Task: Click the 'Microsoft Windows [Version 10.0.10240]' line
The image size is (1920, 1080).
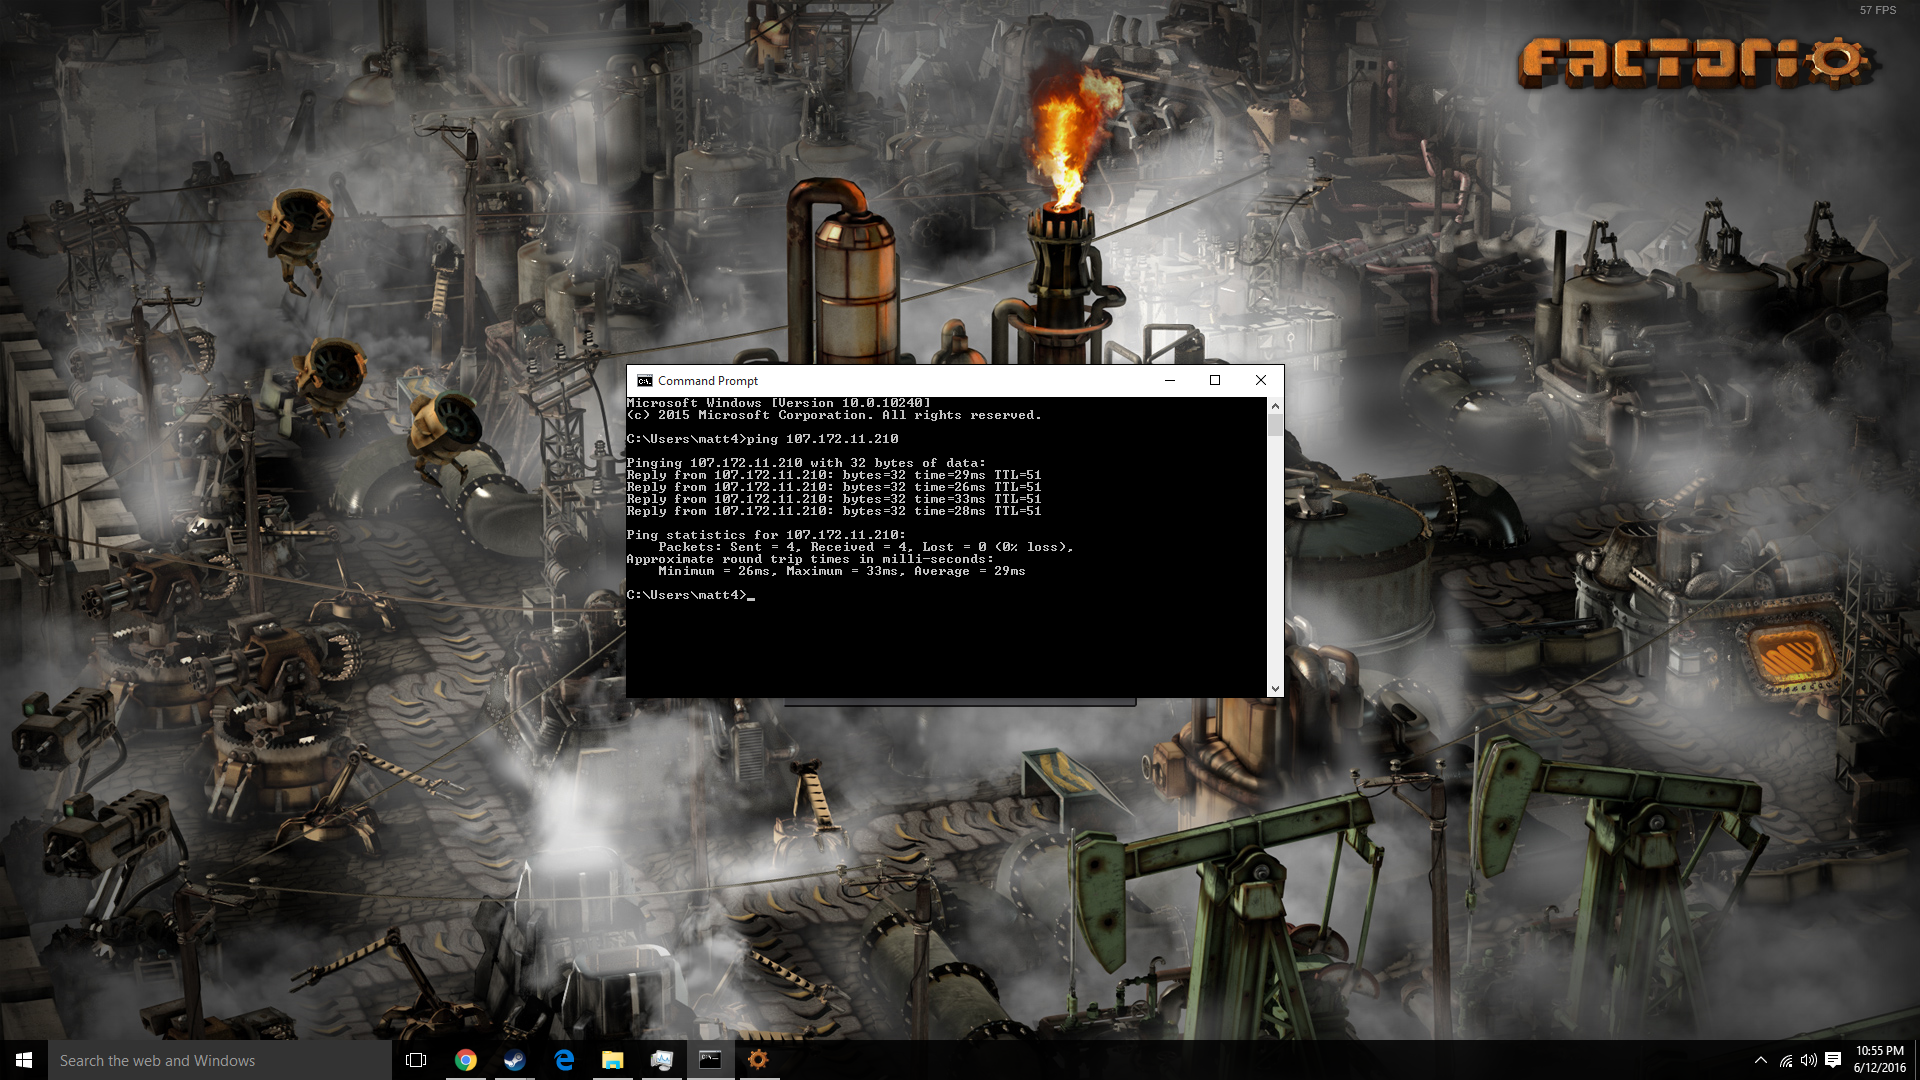Action: coord(779,403)
